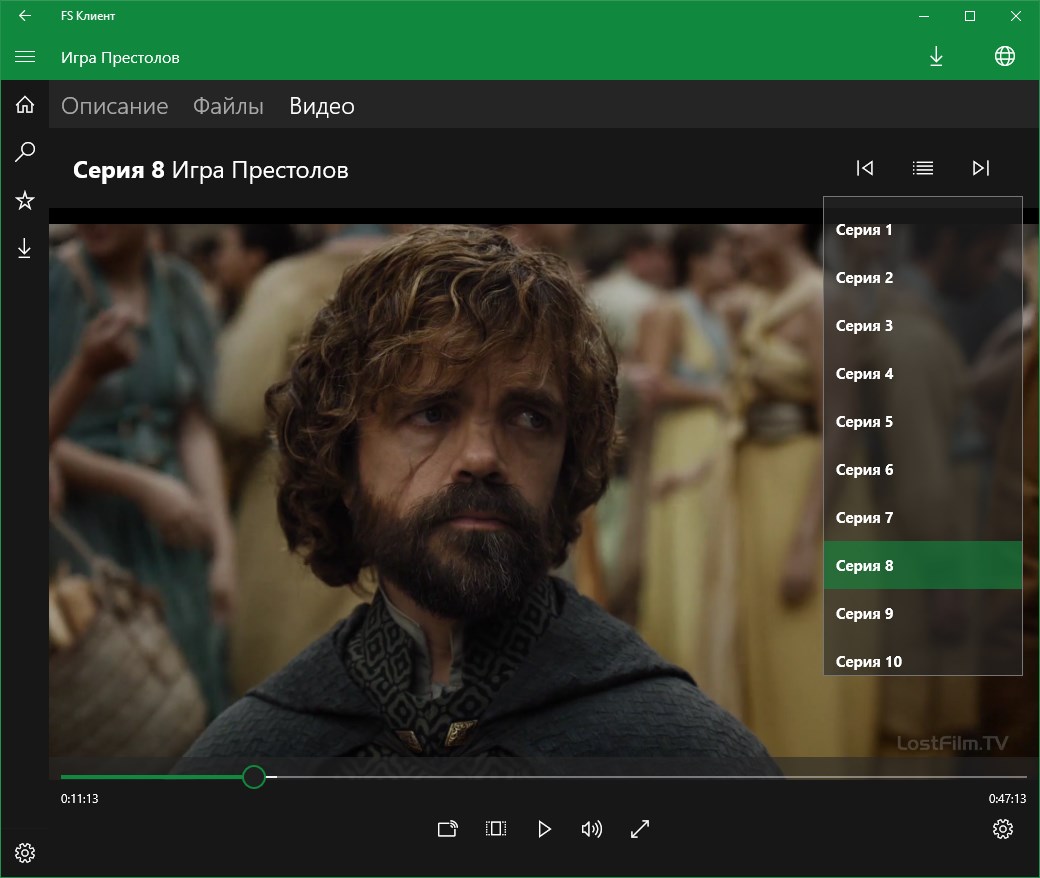Viewport: 1040px width, 878px height.
Task: Click the download icon in header bar
Action: click(936, 56)
